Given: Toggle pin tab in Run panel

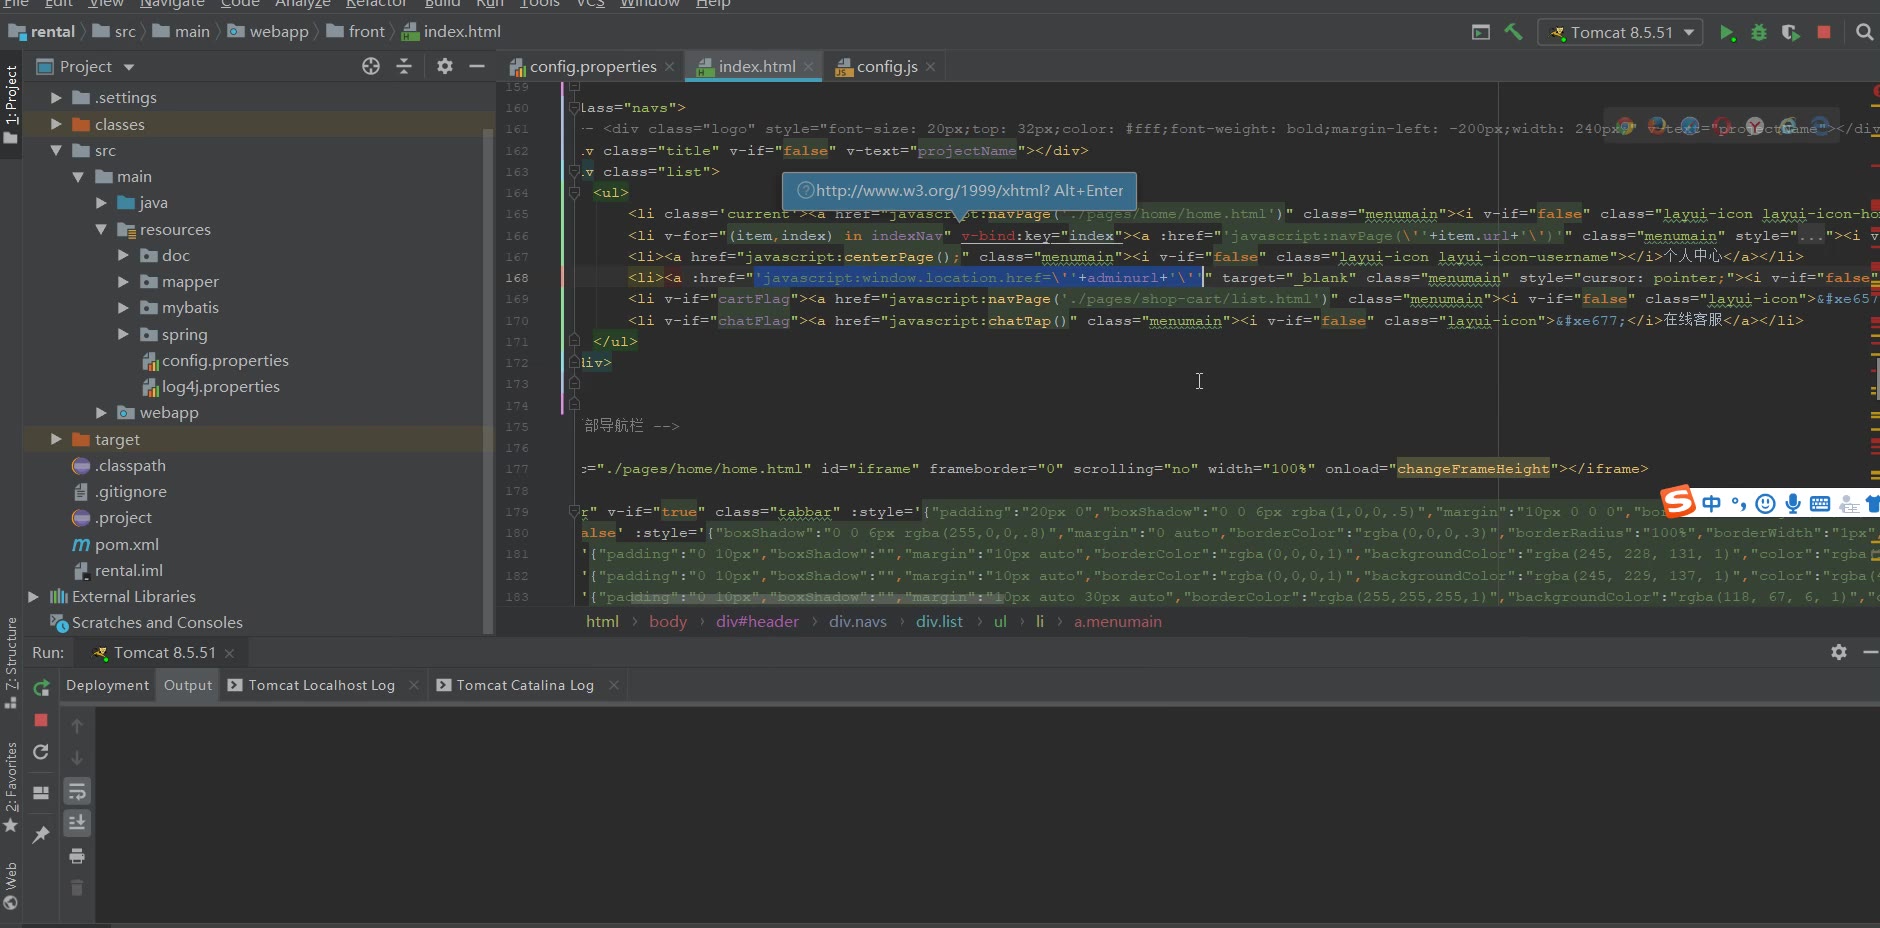Looking at the screenshot, I should (41, 834).
